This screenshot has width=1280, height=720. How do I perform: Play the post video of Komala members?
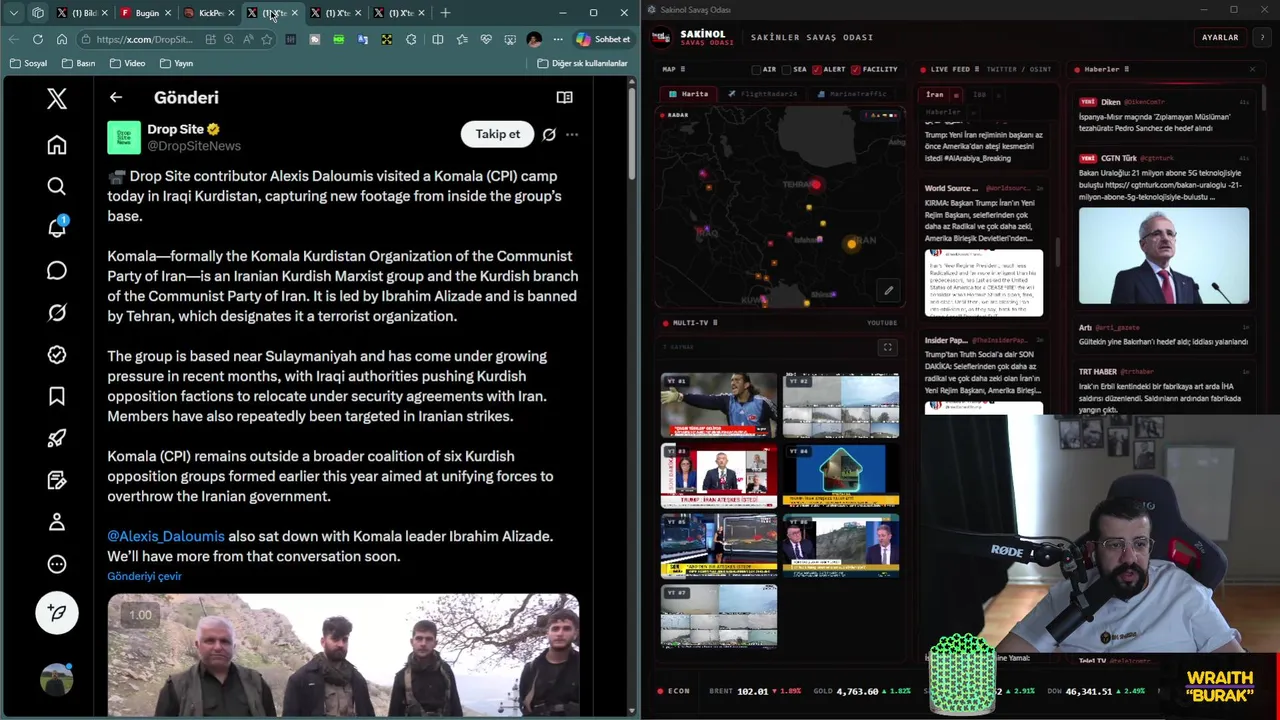point(343,656)
